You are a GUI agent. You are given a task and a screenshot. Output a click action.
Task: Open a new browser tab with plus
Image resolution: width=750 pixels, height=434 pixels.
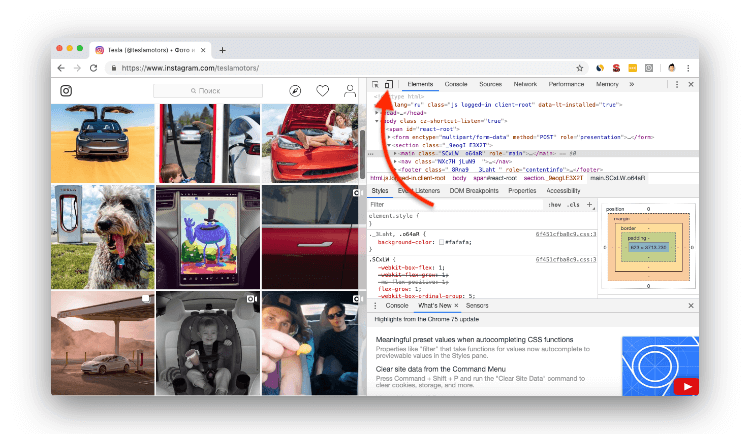click(x=222, y=50)
